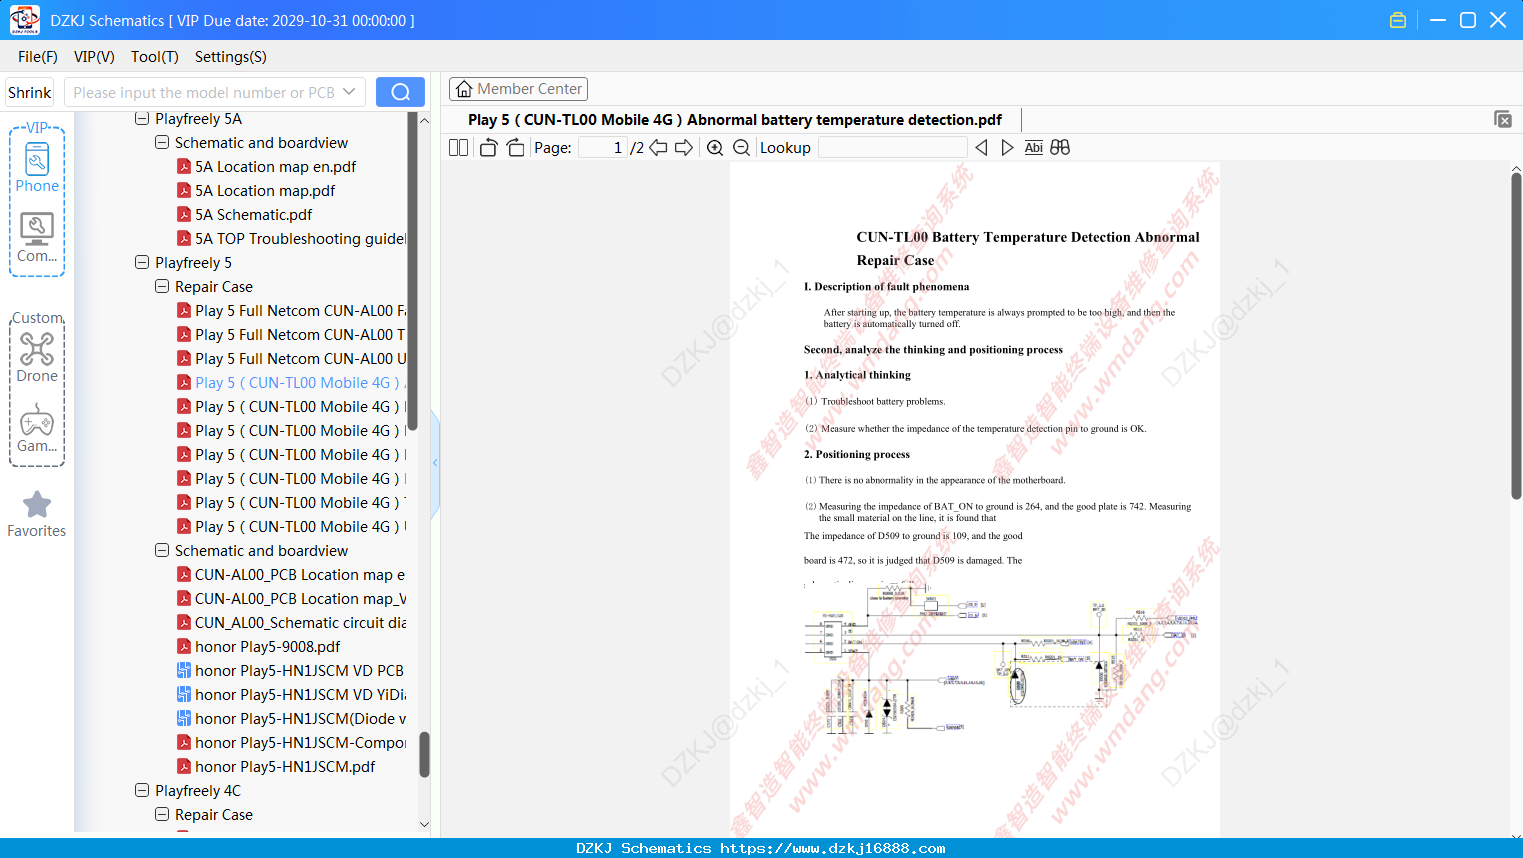This screenshot has height=858, width=1523.
Task: Find previous lookup match
Action: [x=981, y=148]
